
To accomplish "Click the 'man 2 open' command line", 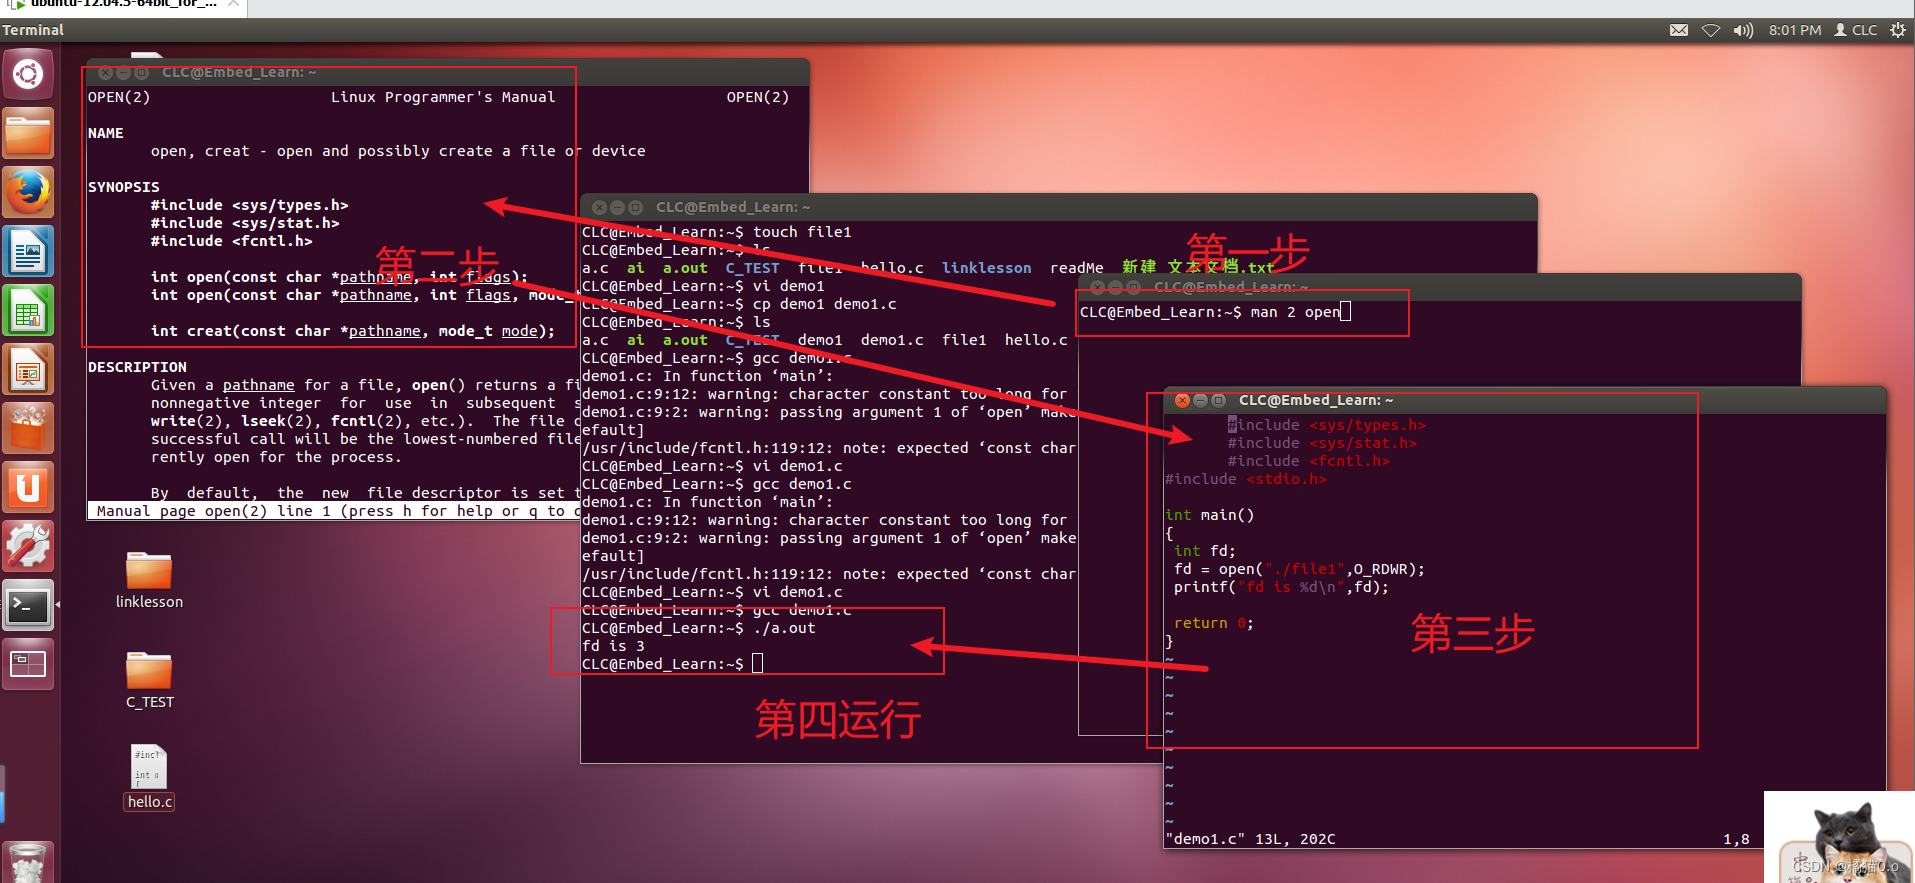I will [x=1215, y=312].
